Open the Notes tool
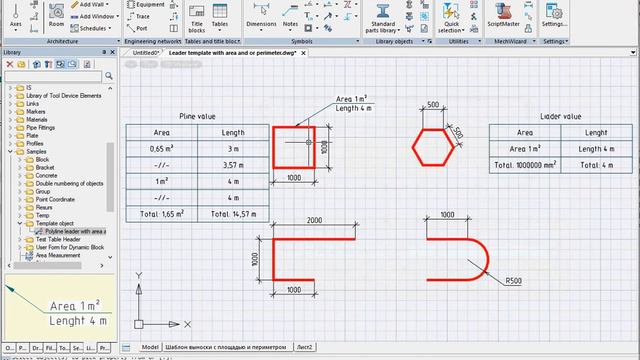This screenshot has width=640, height=360. (x=290, y=16)
